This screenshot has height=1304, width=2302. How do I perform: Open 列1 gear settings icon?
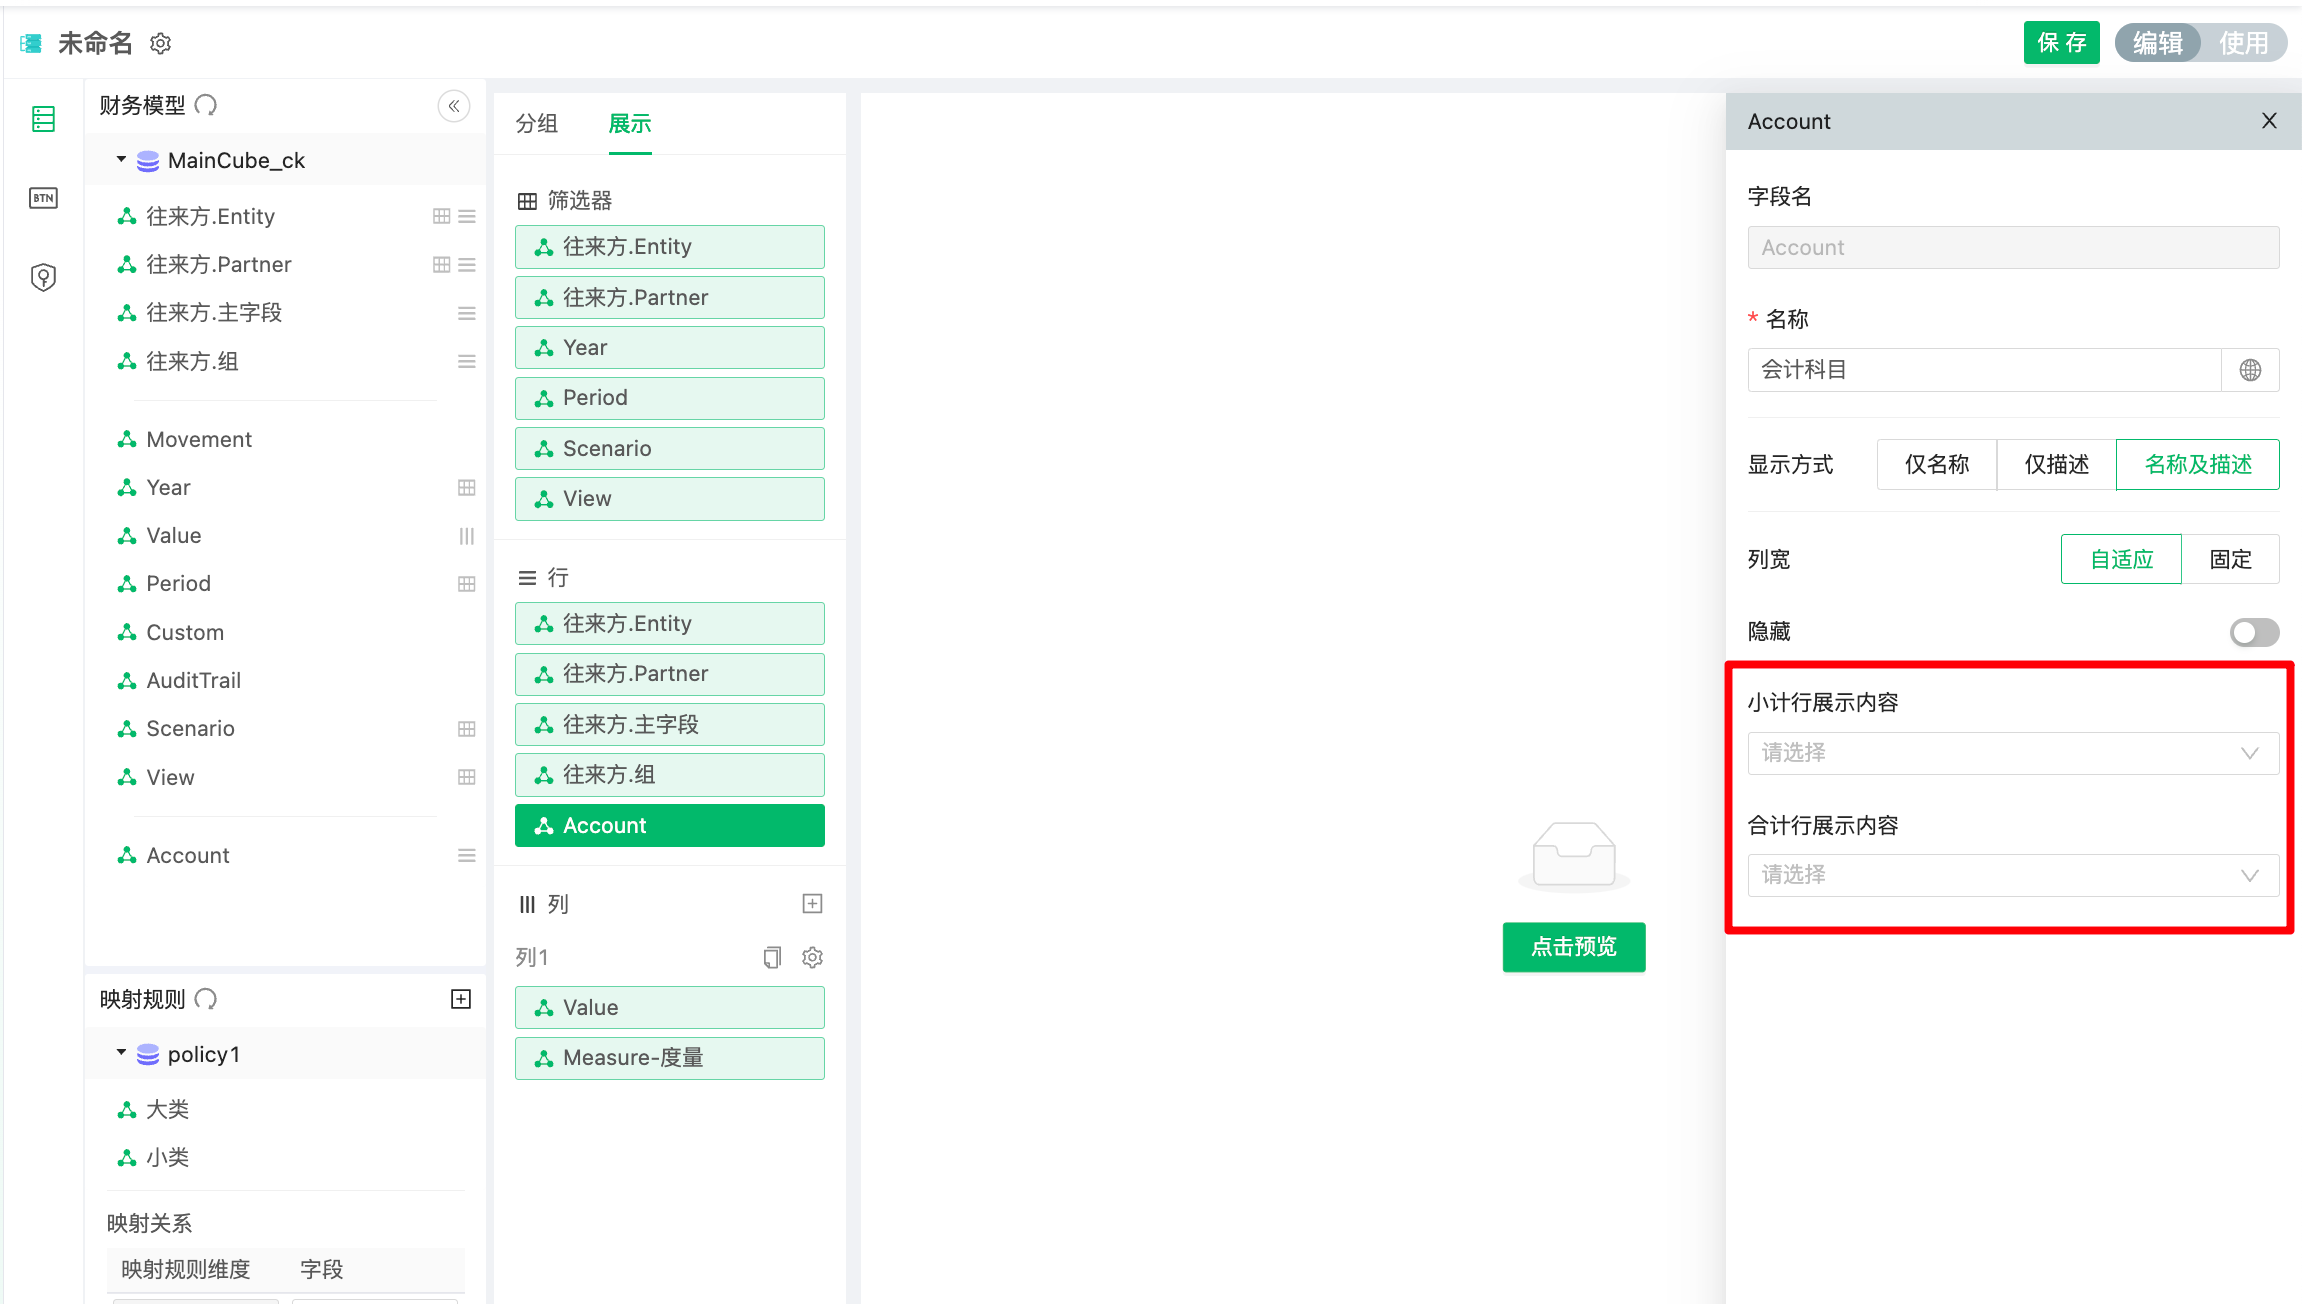coord(812,958)
